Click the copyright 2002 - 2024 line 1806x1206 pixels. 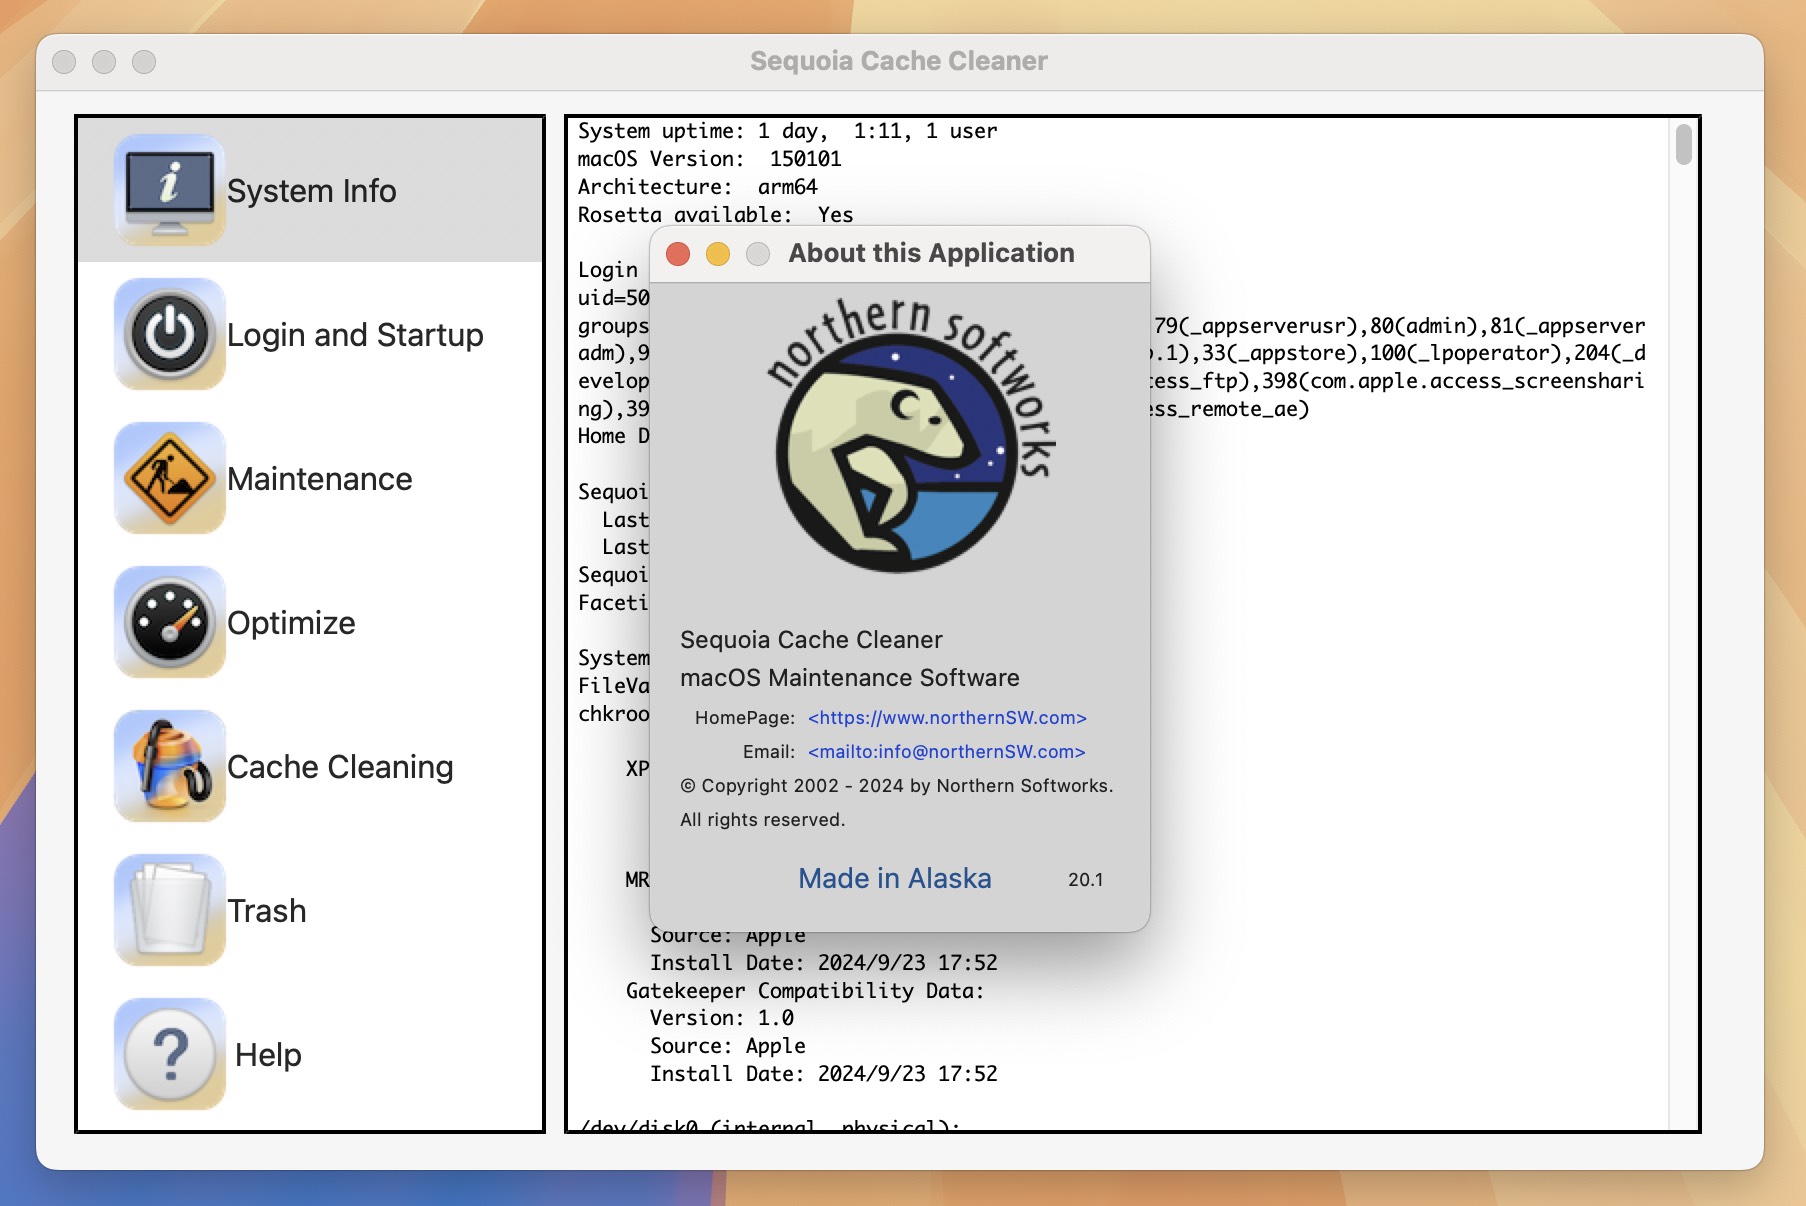[897, 786]
